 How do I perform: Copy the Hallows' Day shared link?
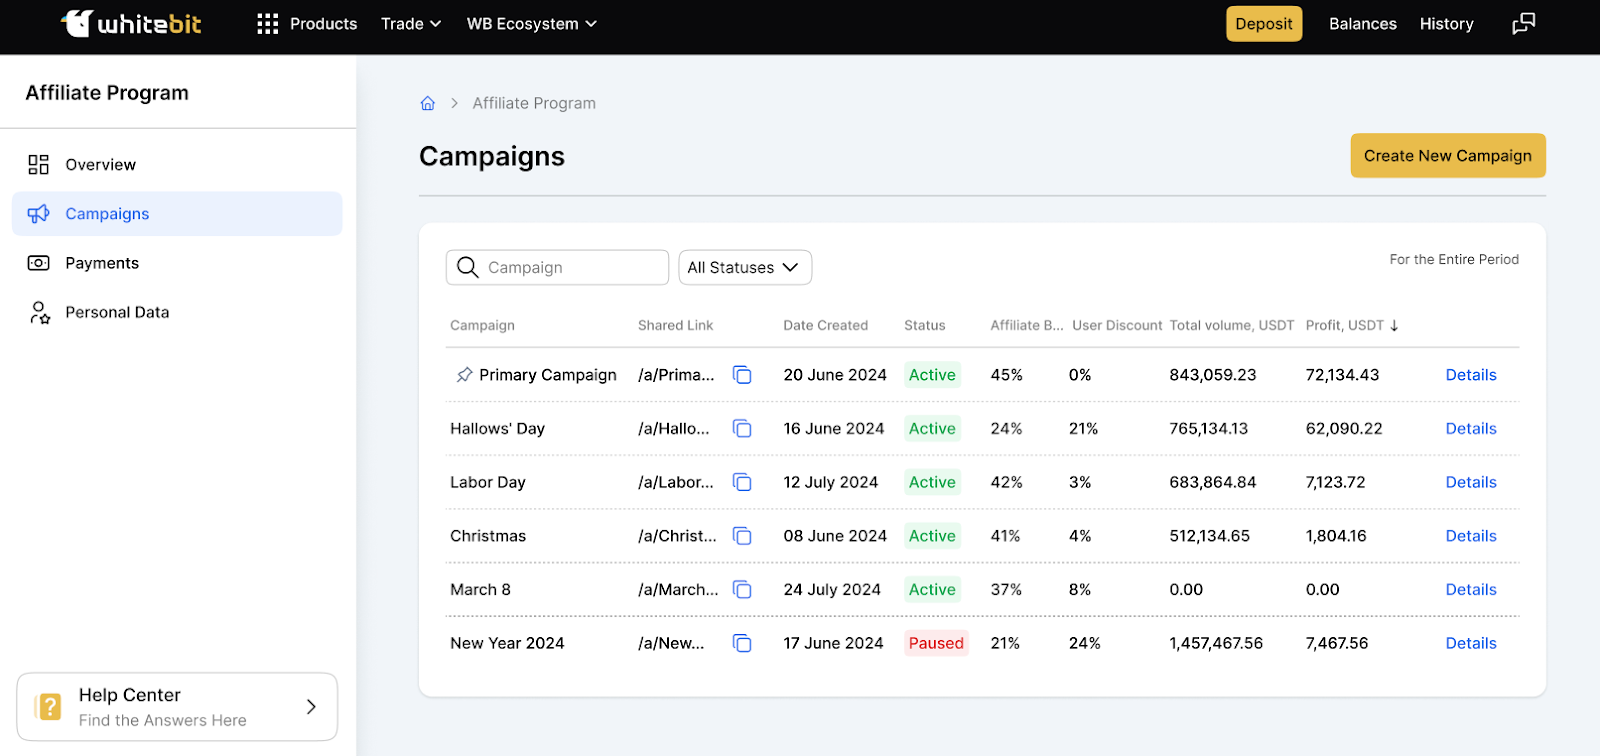coord(742,429)
